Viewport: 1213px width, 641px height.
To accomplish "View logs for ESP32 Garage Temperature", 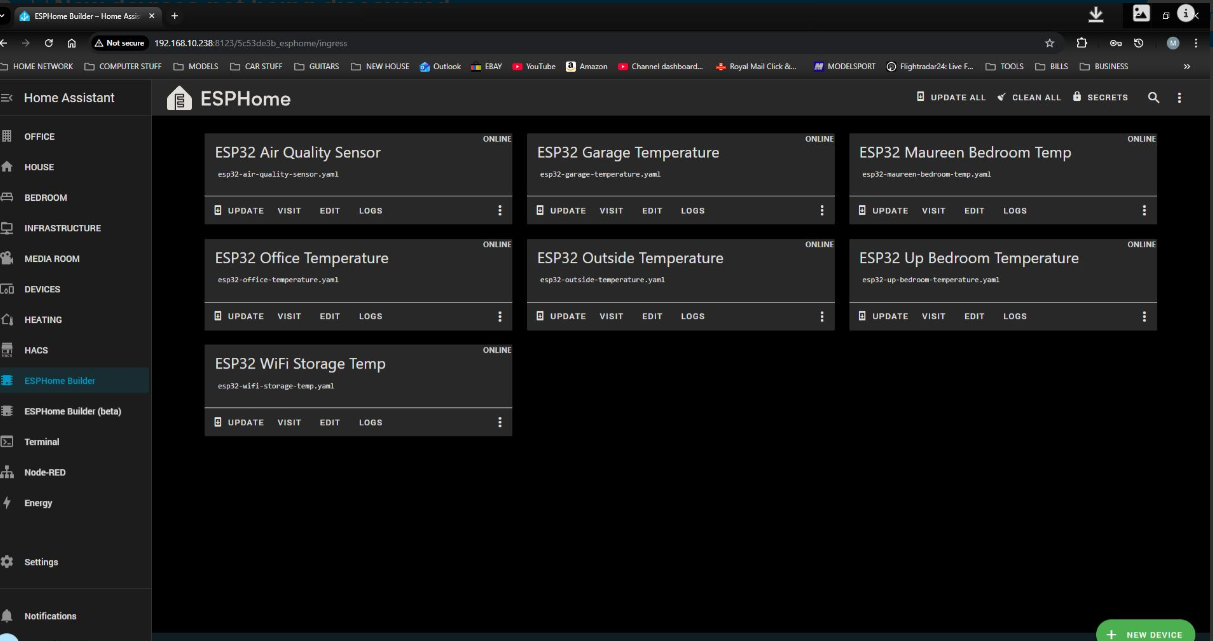I will 693,211.
